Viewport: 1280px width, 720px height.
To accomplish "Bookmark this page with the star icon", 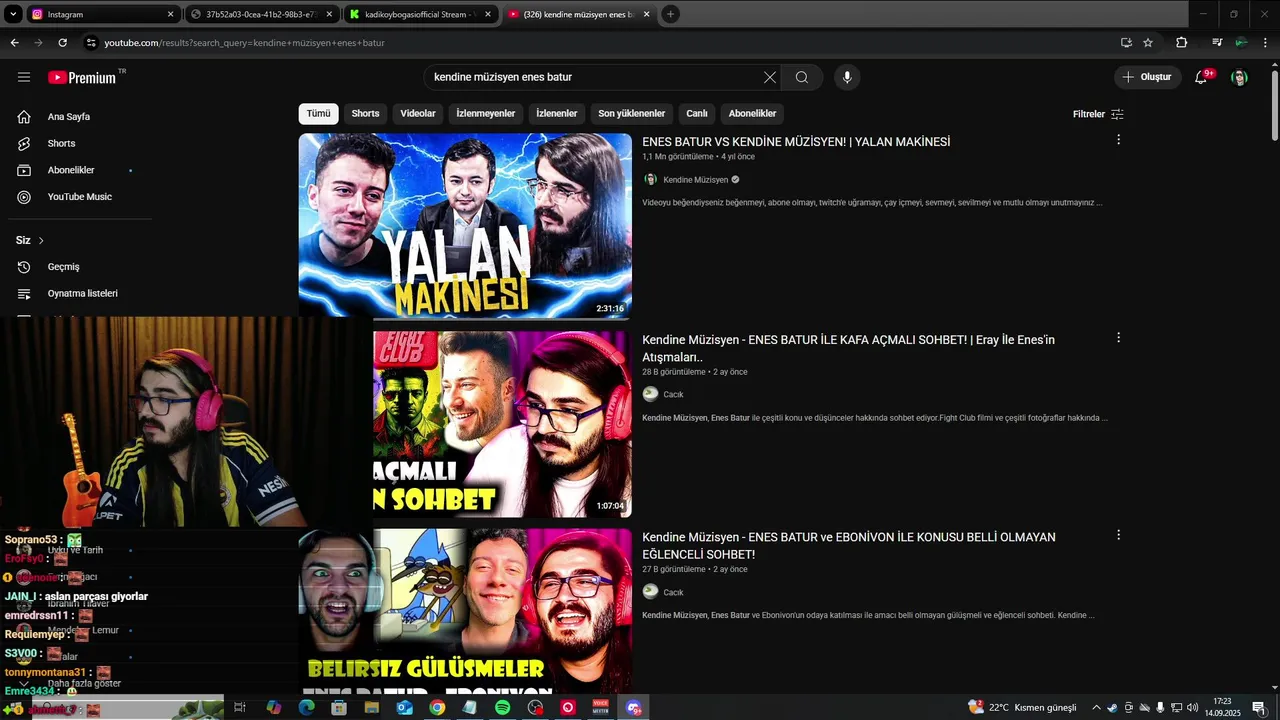I will coord(1148,42).
